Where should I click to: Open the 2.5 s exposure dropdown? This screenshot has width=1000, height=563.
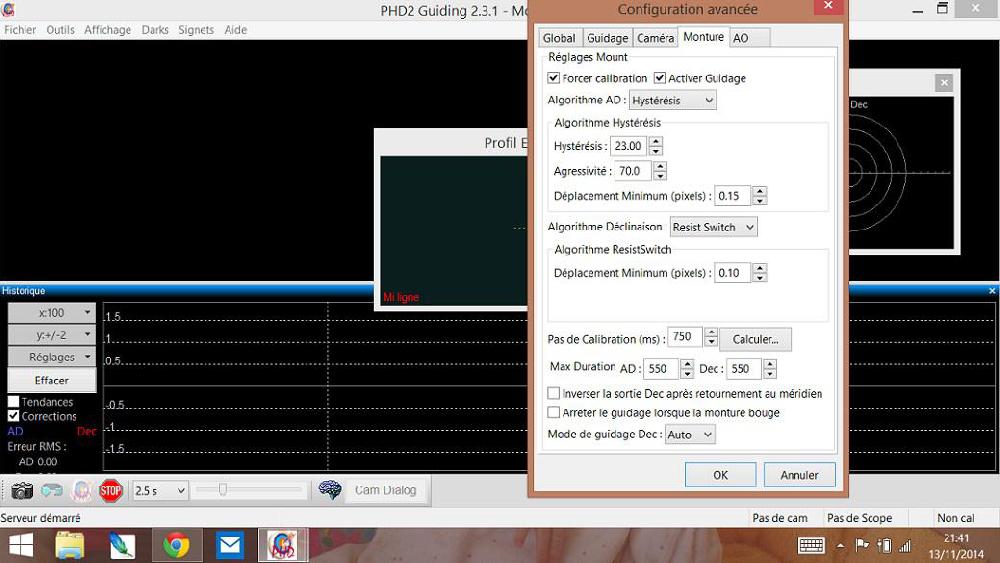[x=160, y=490]
